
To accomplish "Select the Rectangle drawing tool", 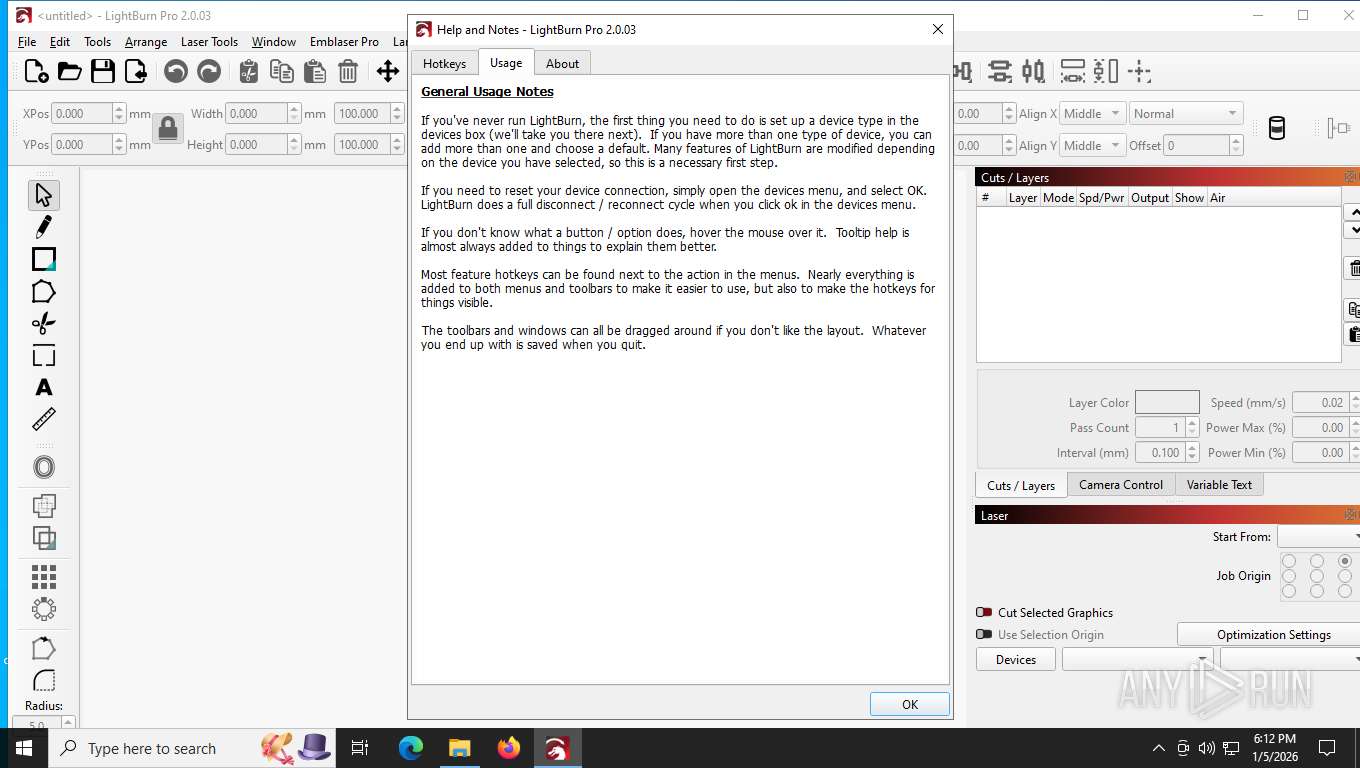I will 43,259.
